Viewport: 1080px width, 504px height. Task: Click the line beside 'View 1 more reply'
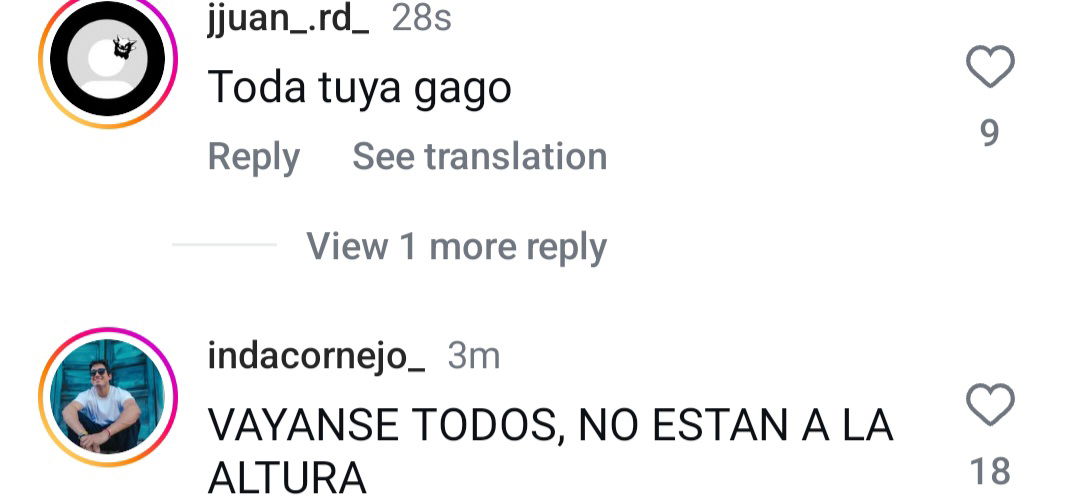224,244
